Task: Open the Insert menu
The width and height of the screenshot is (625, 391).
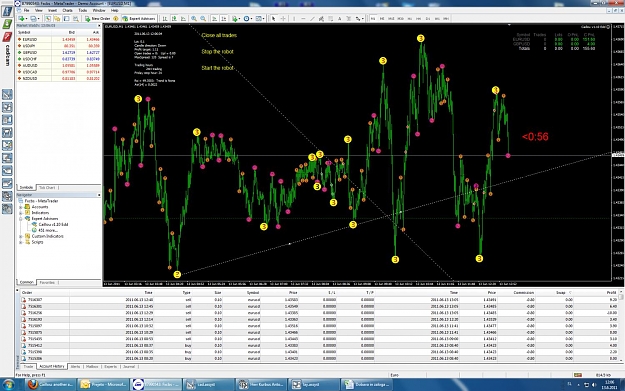Action: [52, 10]
